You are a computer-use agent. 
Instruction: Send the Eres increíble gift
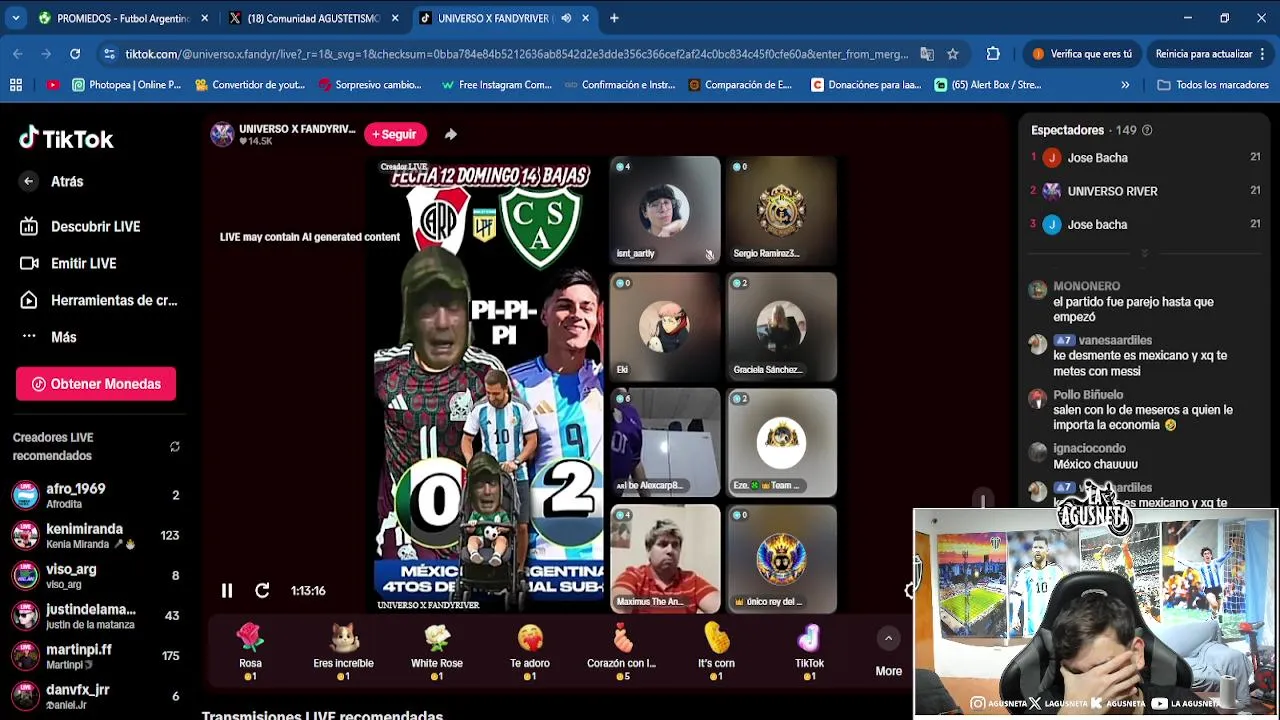343,651
